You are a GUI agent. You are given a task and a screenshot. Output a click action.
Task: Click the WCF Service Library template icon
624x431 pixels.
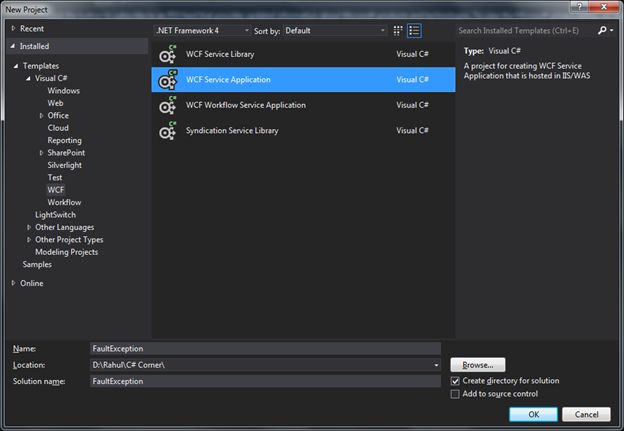pos(168,55)
